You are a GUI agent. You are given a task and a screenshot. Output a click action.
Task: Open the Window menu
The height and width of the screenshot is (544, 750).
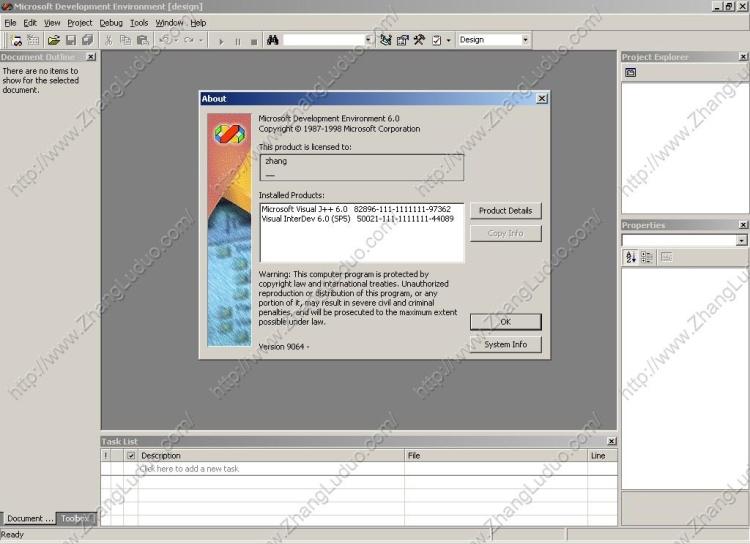click(x=169, y=23)
